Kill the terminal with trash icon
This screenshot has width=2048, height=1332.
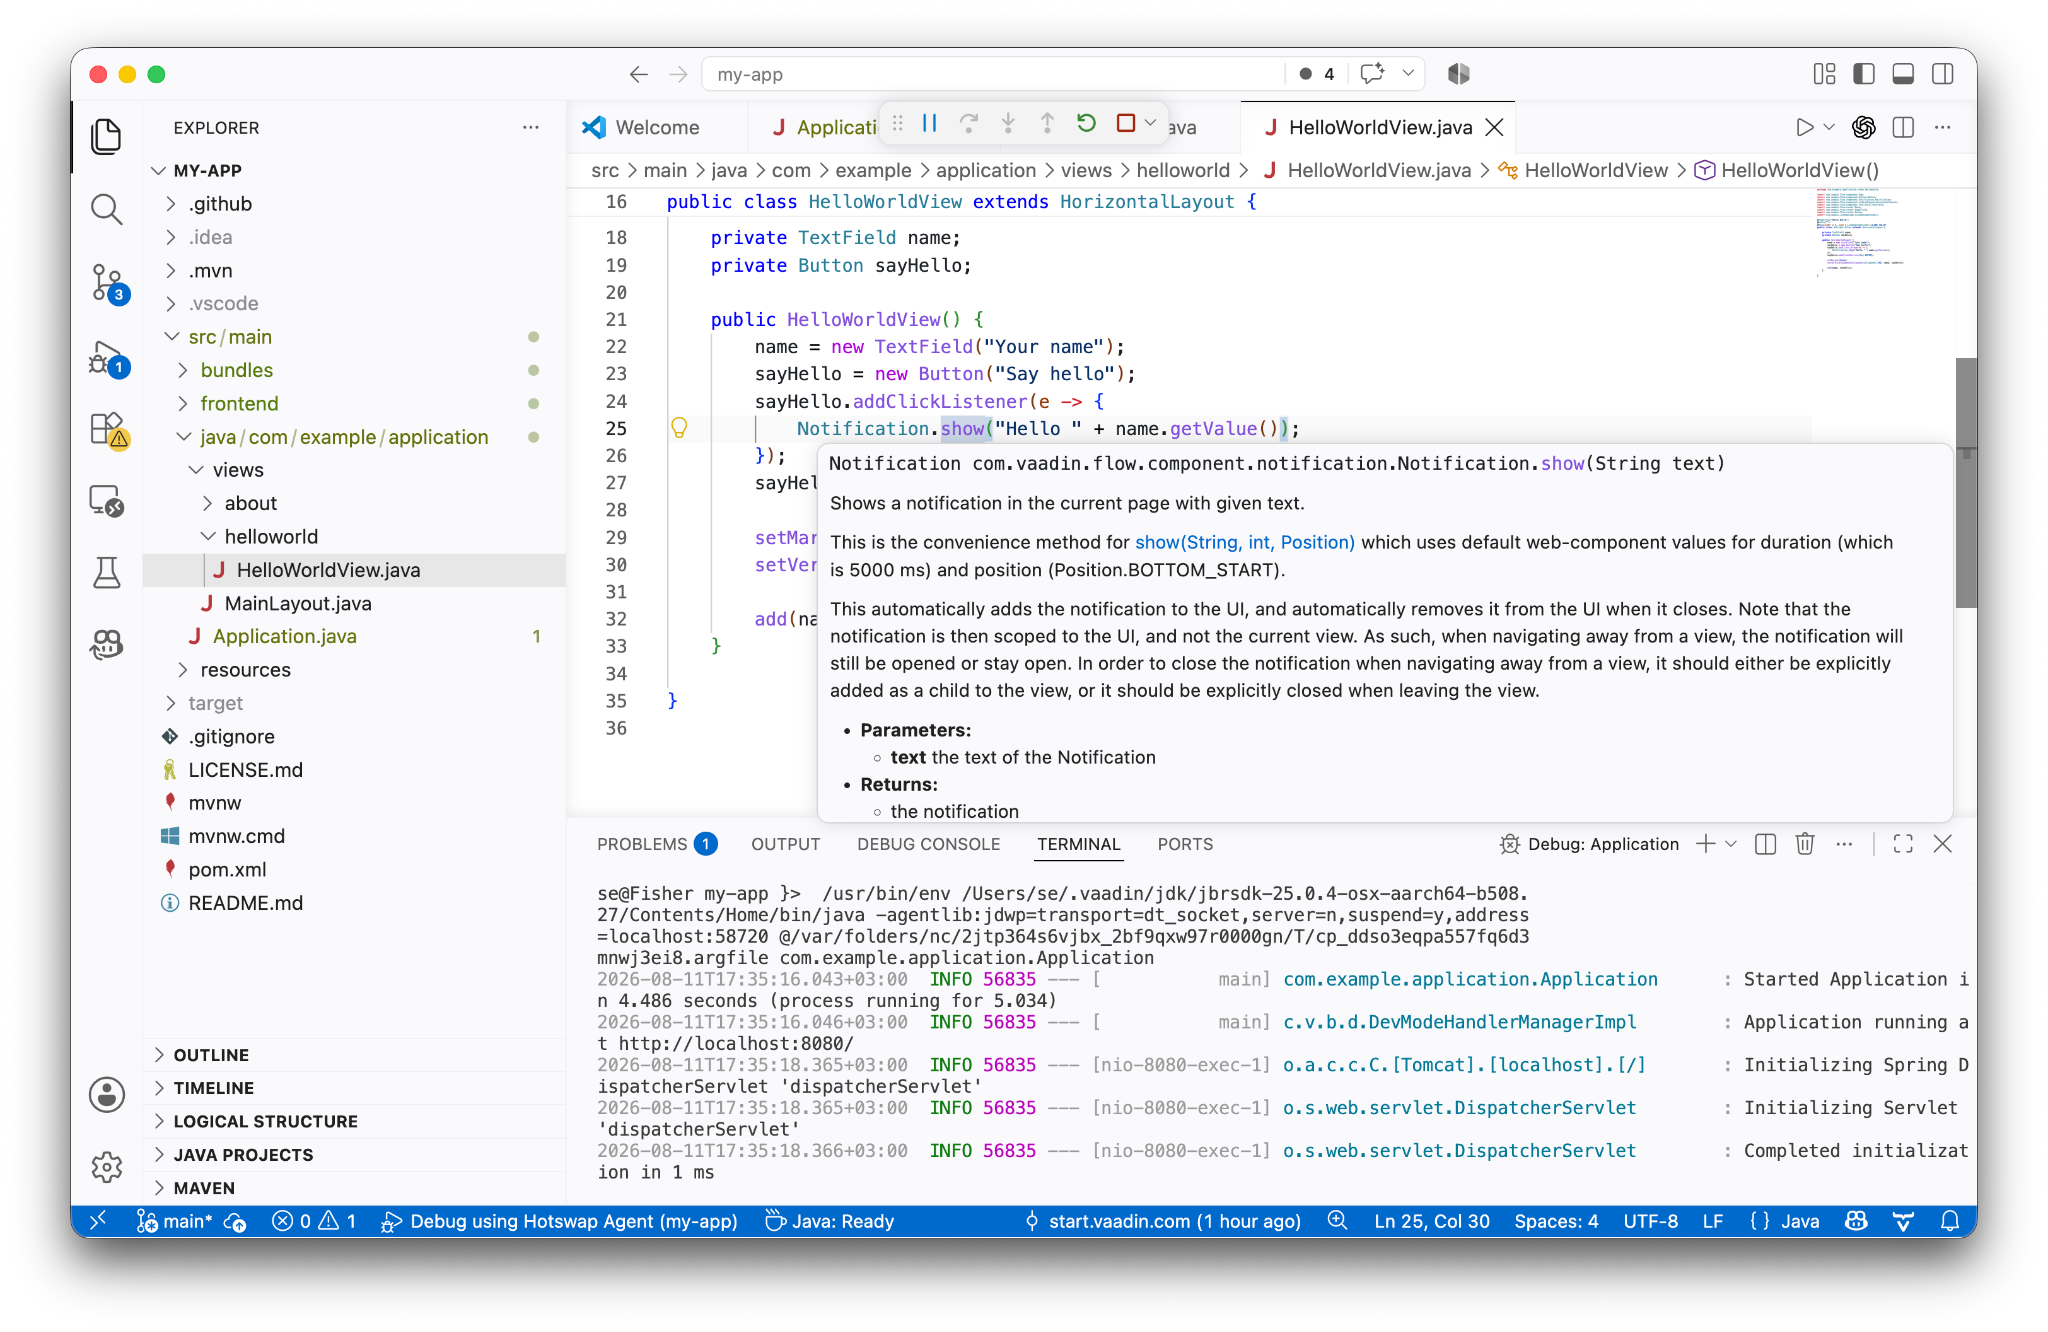[1805, 844]
